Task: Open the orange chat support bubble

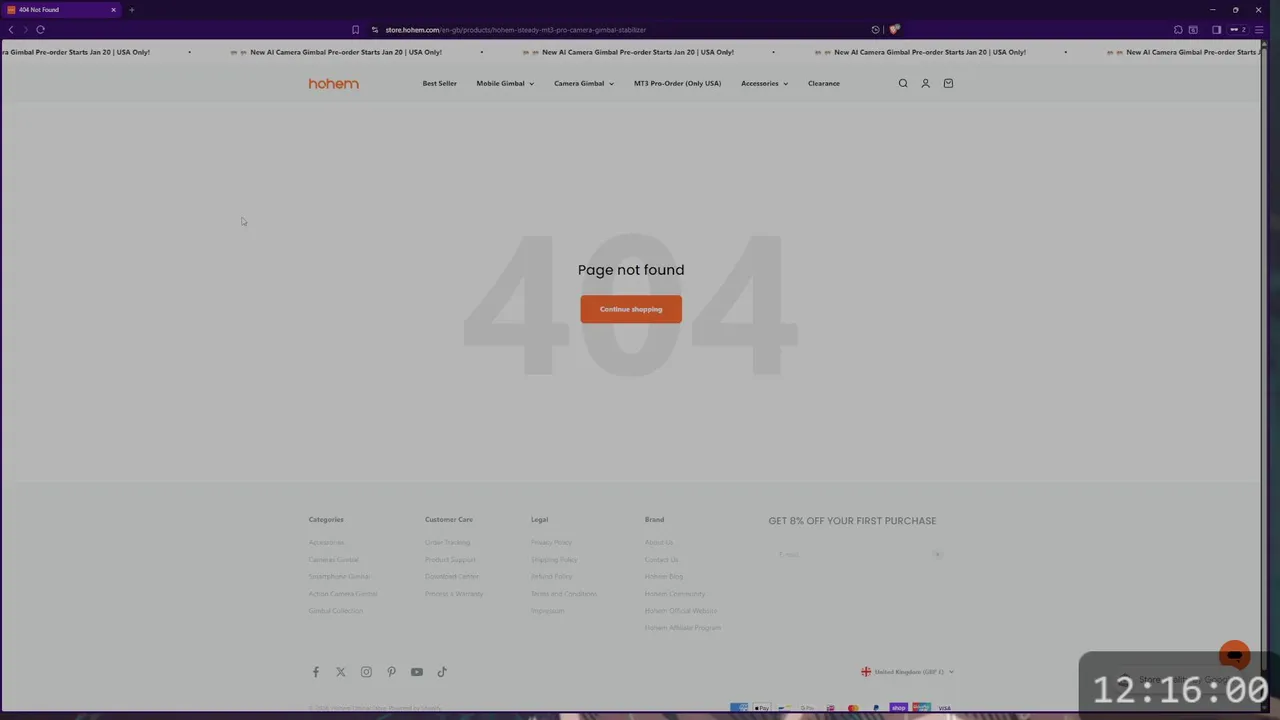Action: [x=1235, y=656]
